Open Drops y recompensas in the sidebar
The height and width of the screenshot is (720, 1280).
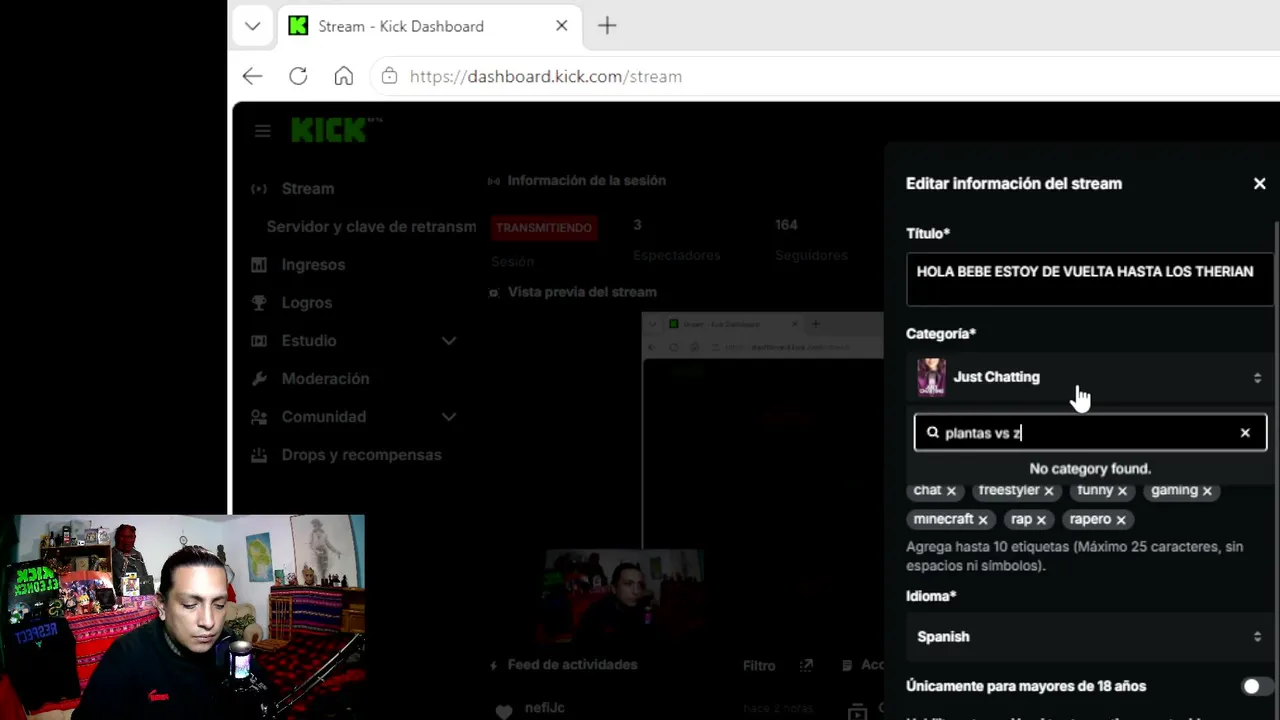361,454
